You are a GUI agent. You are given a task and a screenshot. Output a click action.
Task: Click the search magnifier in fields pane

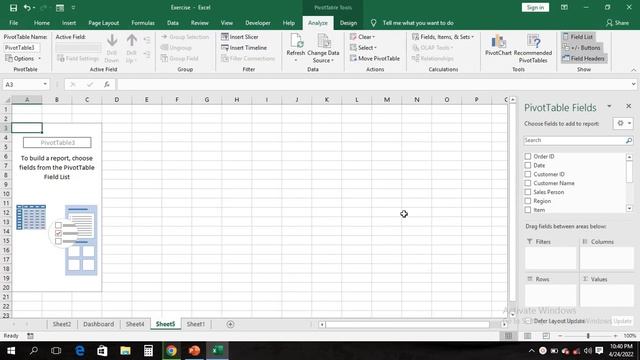tap(629, 140)
